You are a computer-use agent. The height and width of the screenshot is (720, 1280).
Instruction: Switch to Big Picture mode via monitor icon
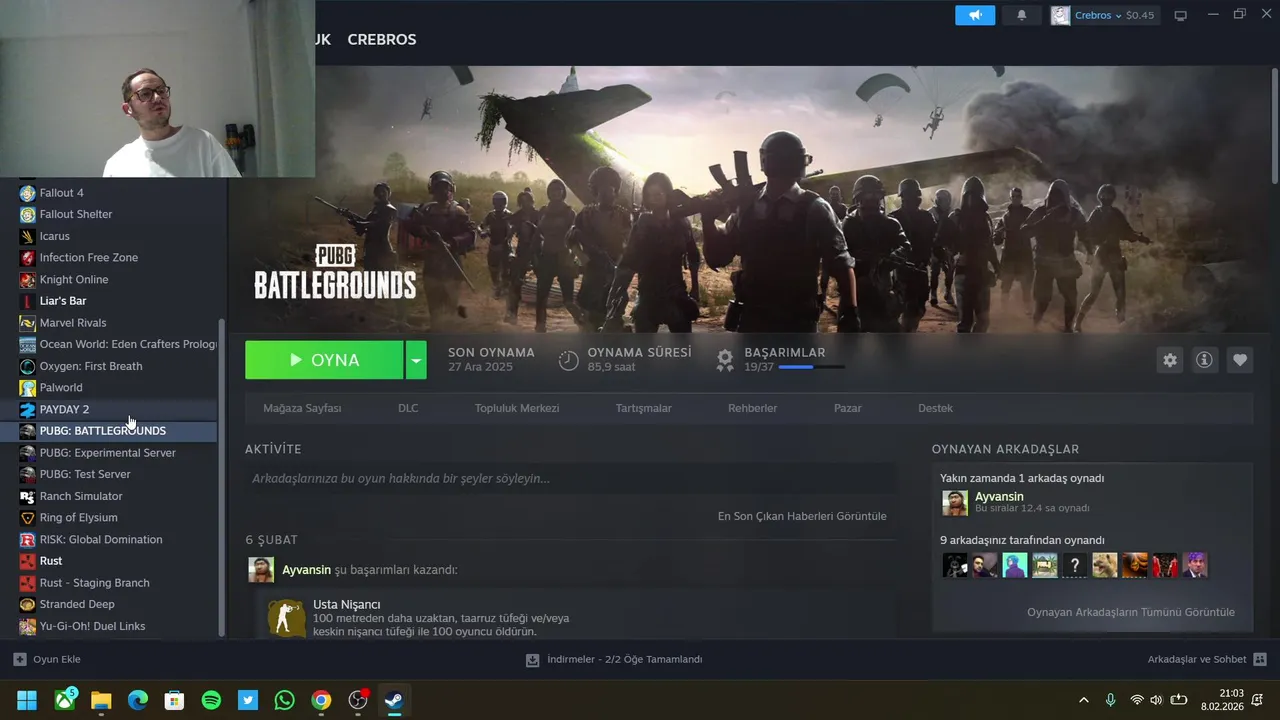click(1180, 15)
